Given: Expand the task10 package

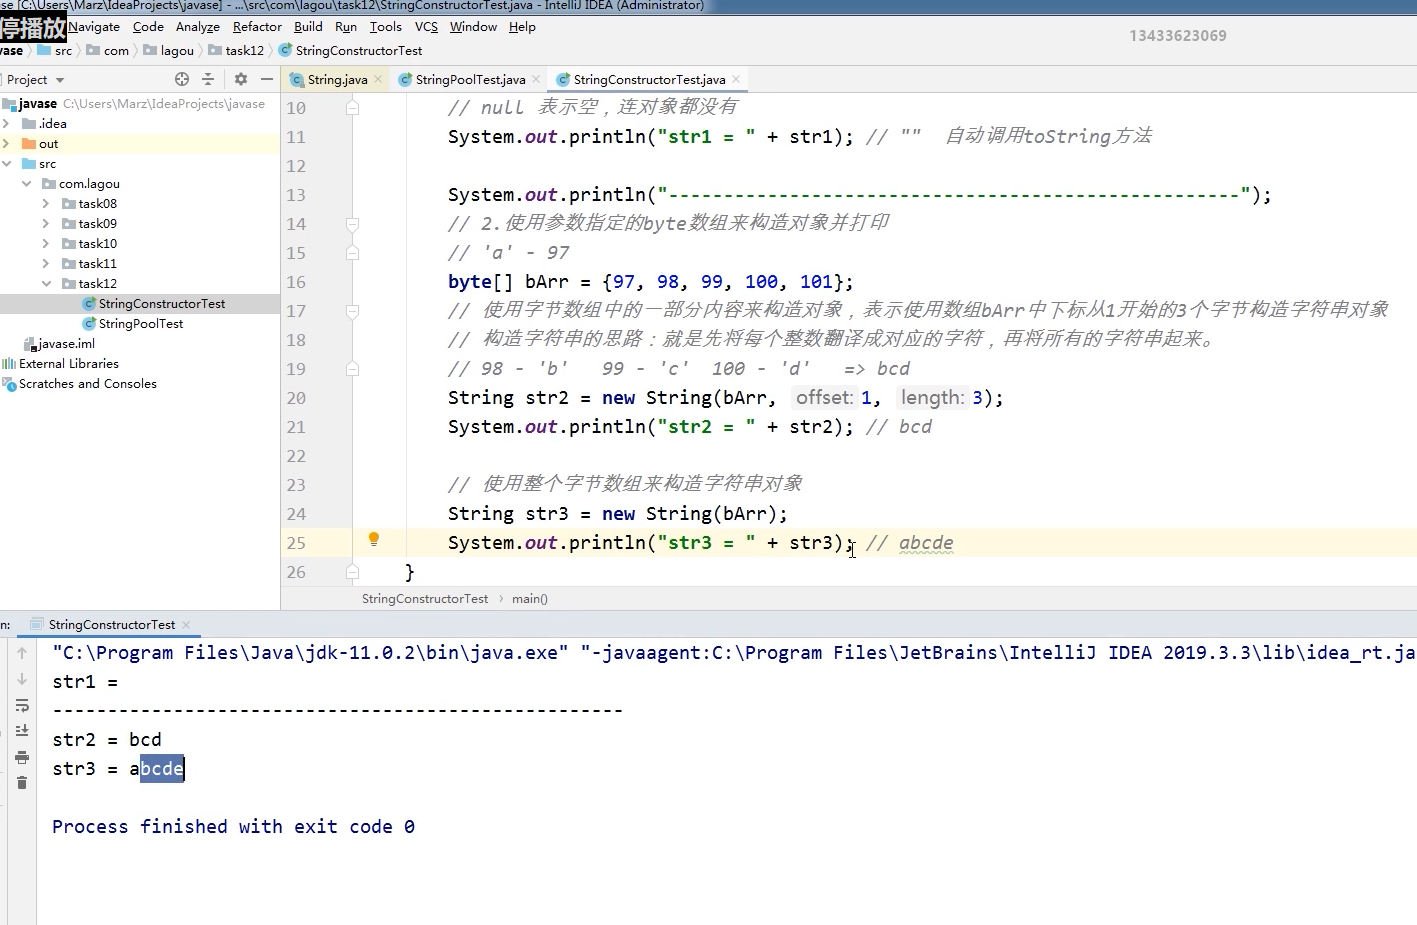Looking at the screenshot, I should point(46,244).
